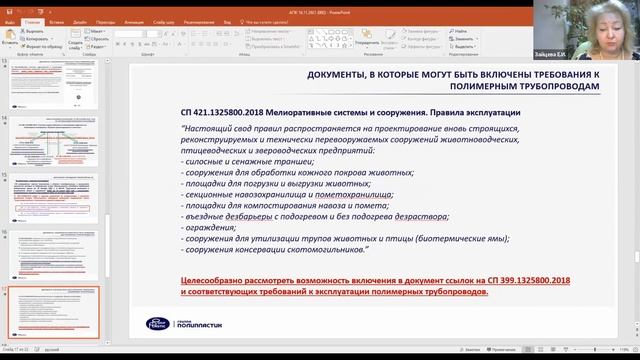The image size is (640, 360).
Task: Click Эффекты фигуры (Shape Effects)
Action: (x=421, y=47)
